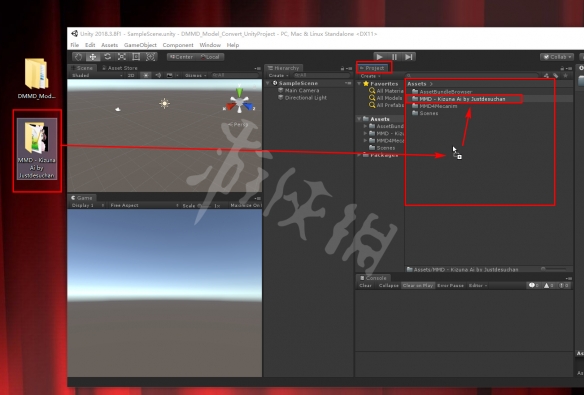Open Shaded draw mode dropdown
Viewport: 584px width, 395px height.
click(97, 75)
